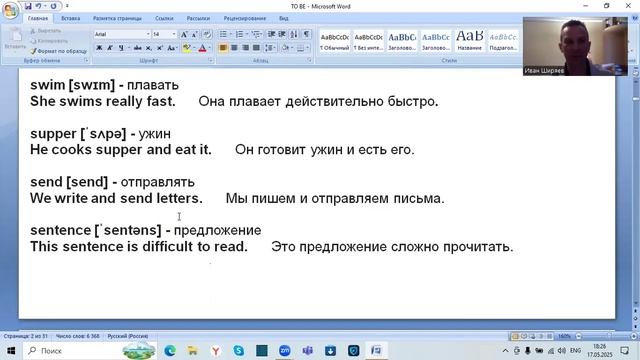
Task: Open the Ссылки tab
Action: coord(164,18)
